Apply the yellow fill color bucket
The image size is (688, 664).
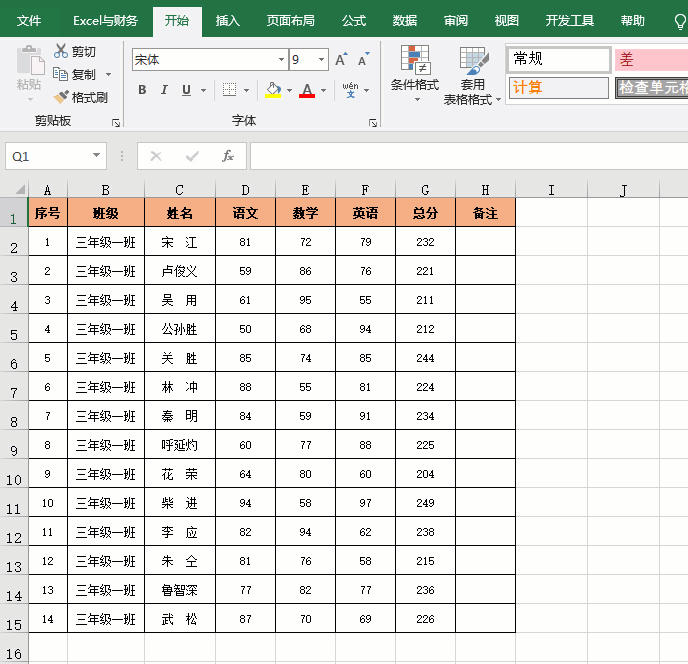[x=273, y=90]
